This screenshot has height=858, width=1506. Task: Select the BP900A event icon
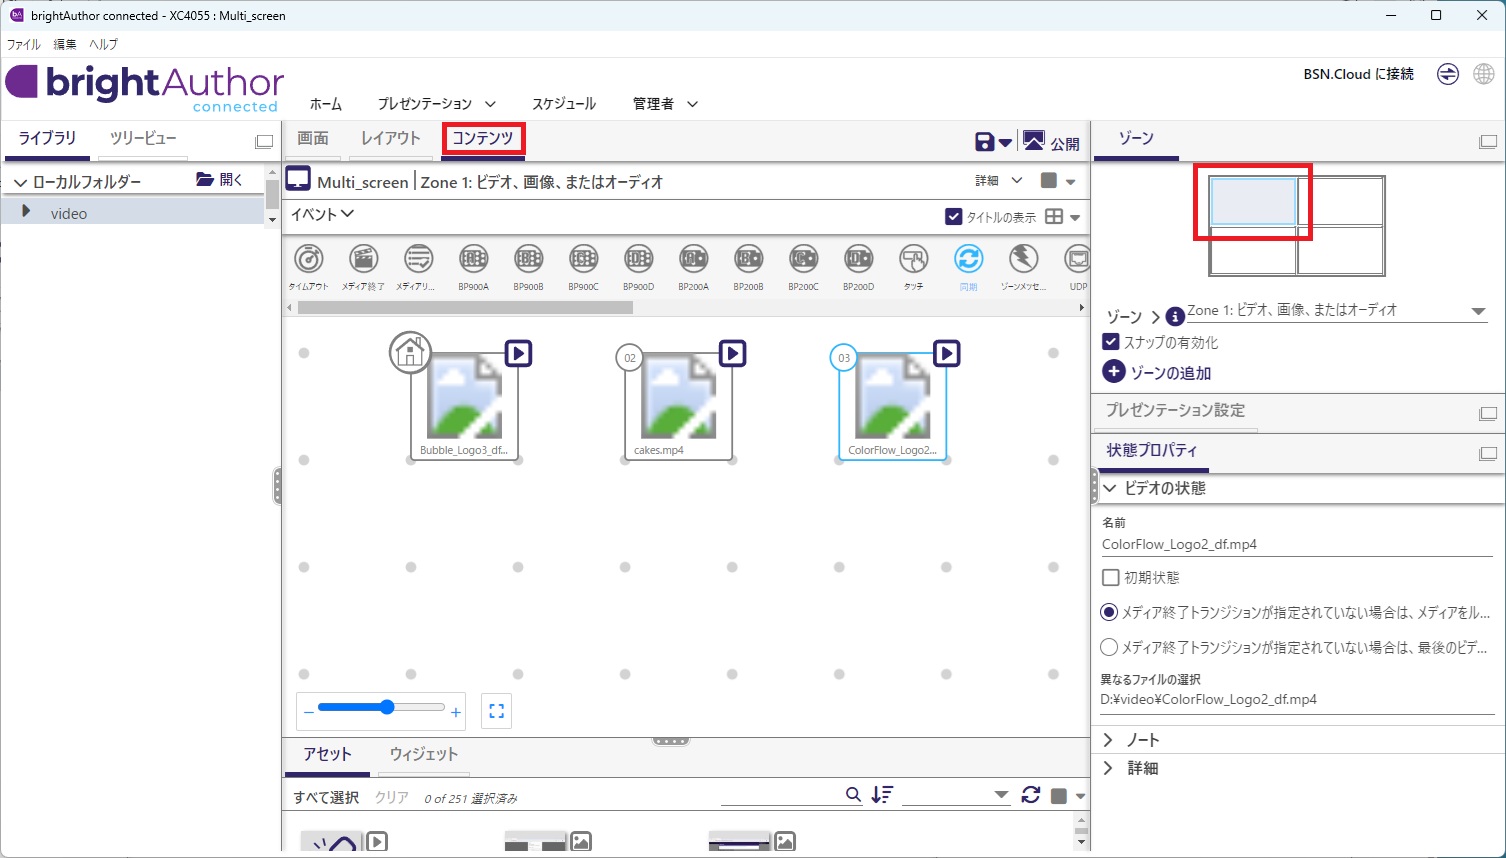pyautogui.click(x=473, y=259)
